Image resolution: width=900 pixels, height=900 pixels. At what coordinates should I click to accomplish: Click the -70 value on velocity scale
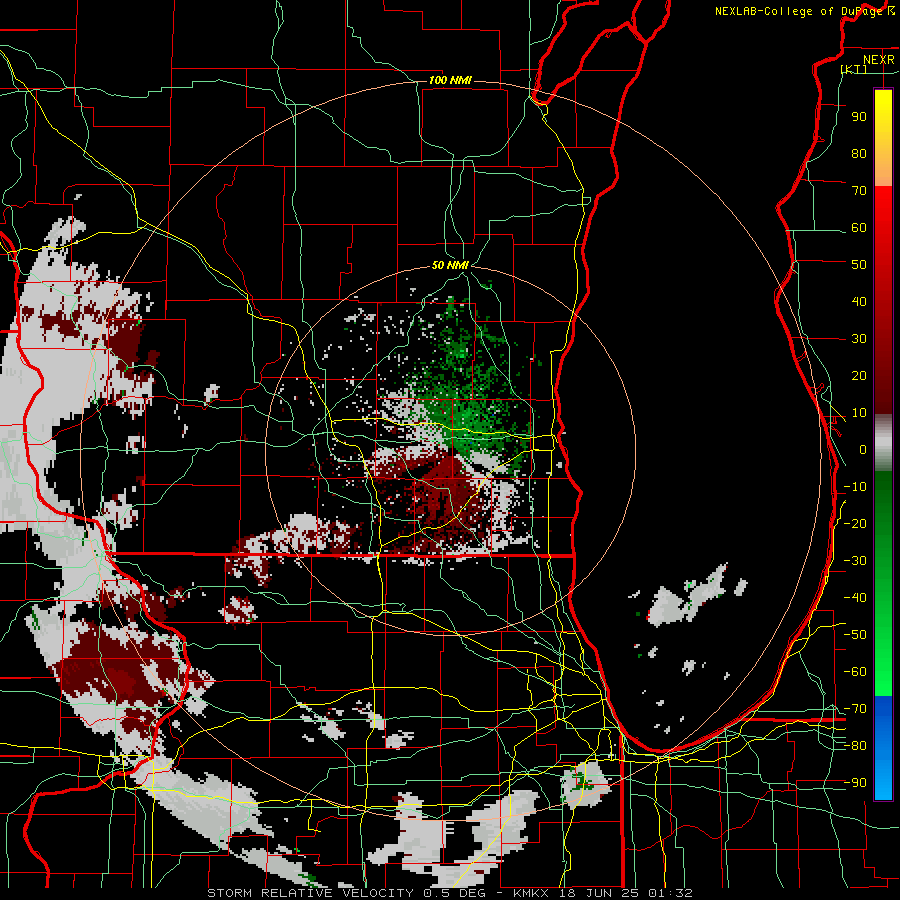pos(855,709)
